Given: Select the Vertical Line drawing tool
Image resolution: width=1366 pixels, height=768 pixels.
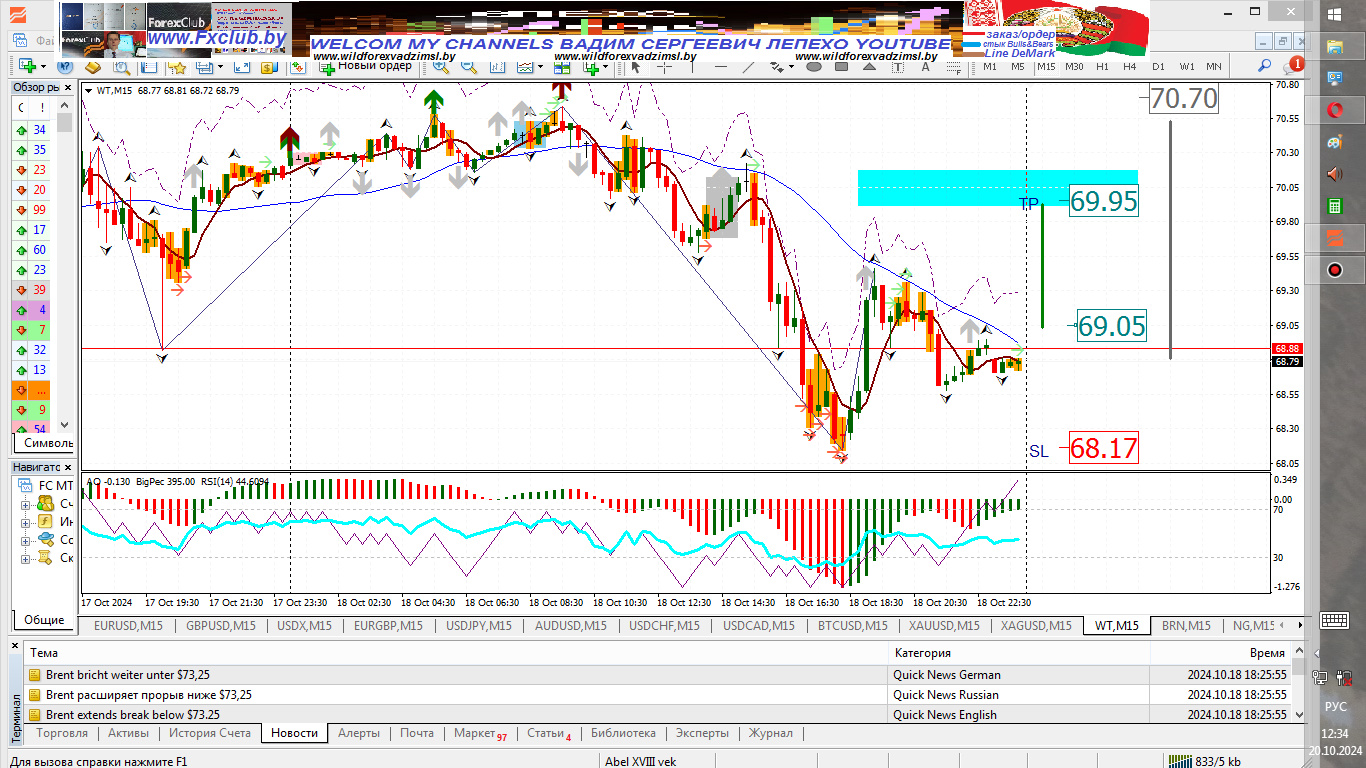Looking at the screenshot, I should pyautogui.click(x=692, y=67).
